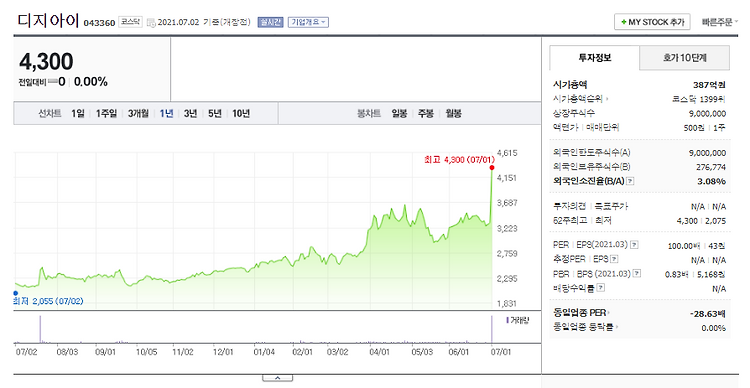The height and width of the screenshot is (388, 750).
Task: Select the 1일 line chart period
Action: 77,113
